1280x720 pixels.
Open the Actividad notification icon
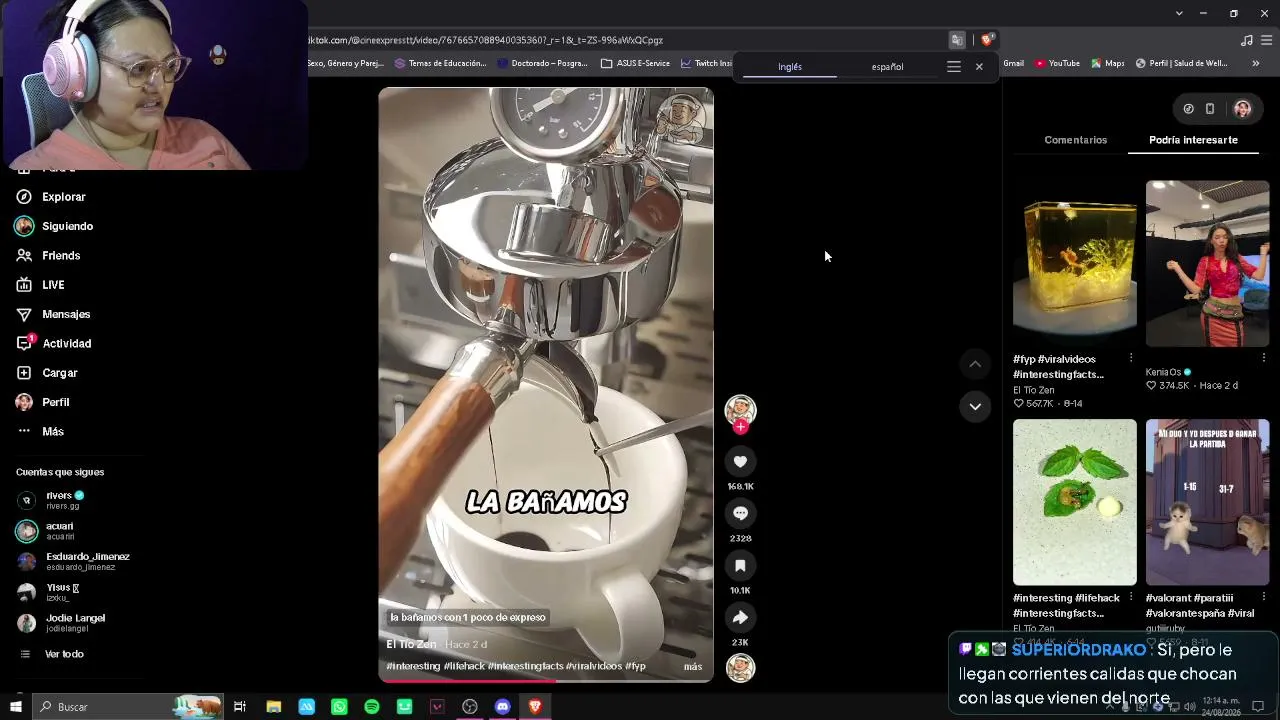[24, 343]
